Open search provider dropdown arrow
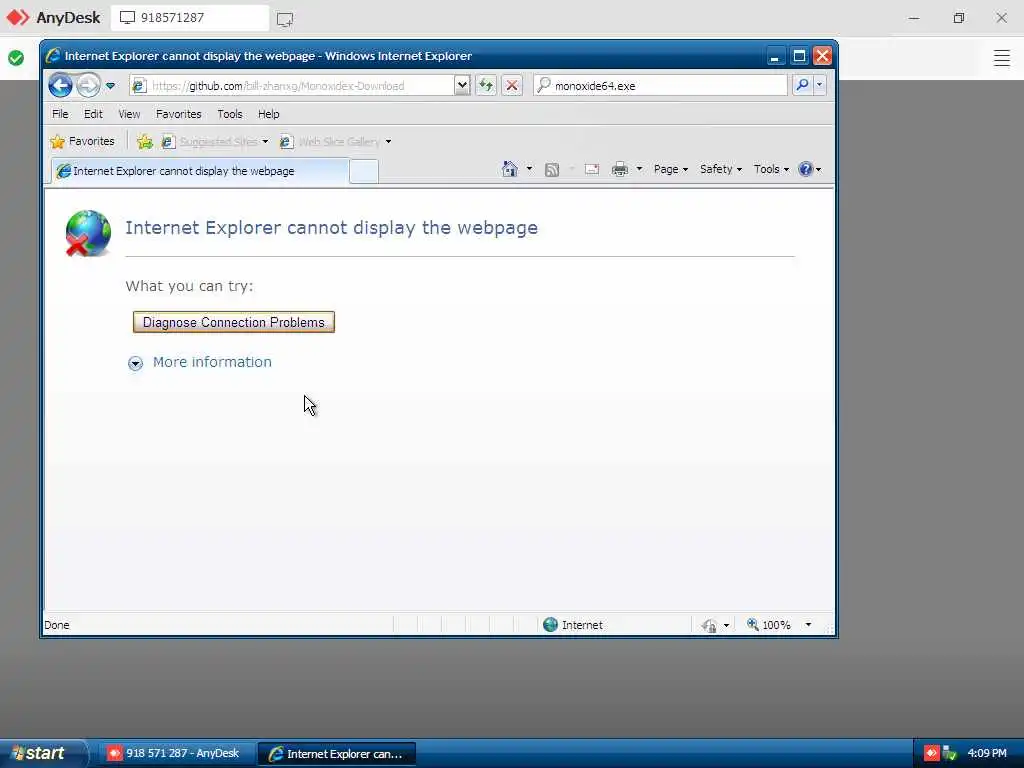This screenshot has height=768, width=1024. [820, 85]
